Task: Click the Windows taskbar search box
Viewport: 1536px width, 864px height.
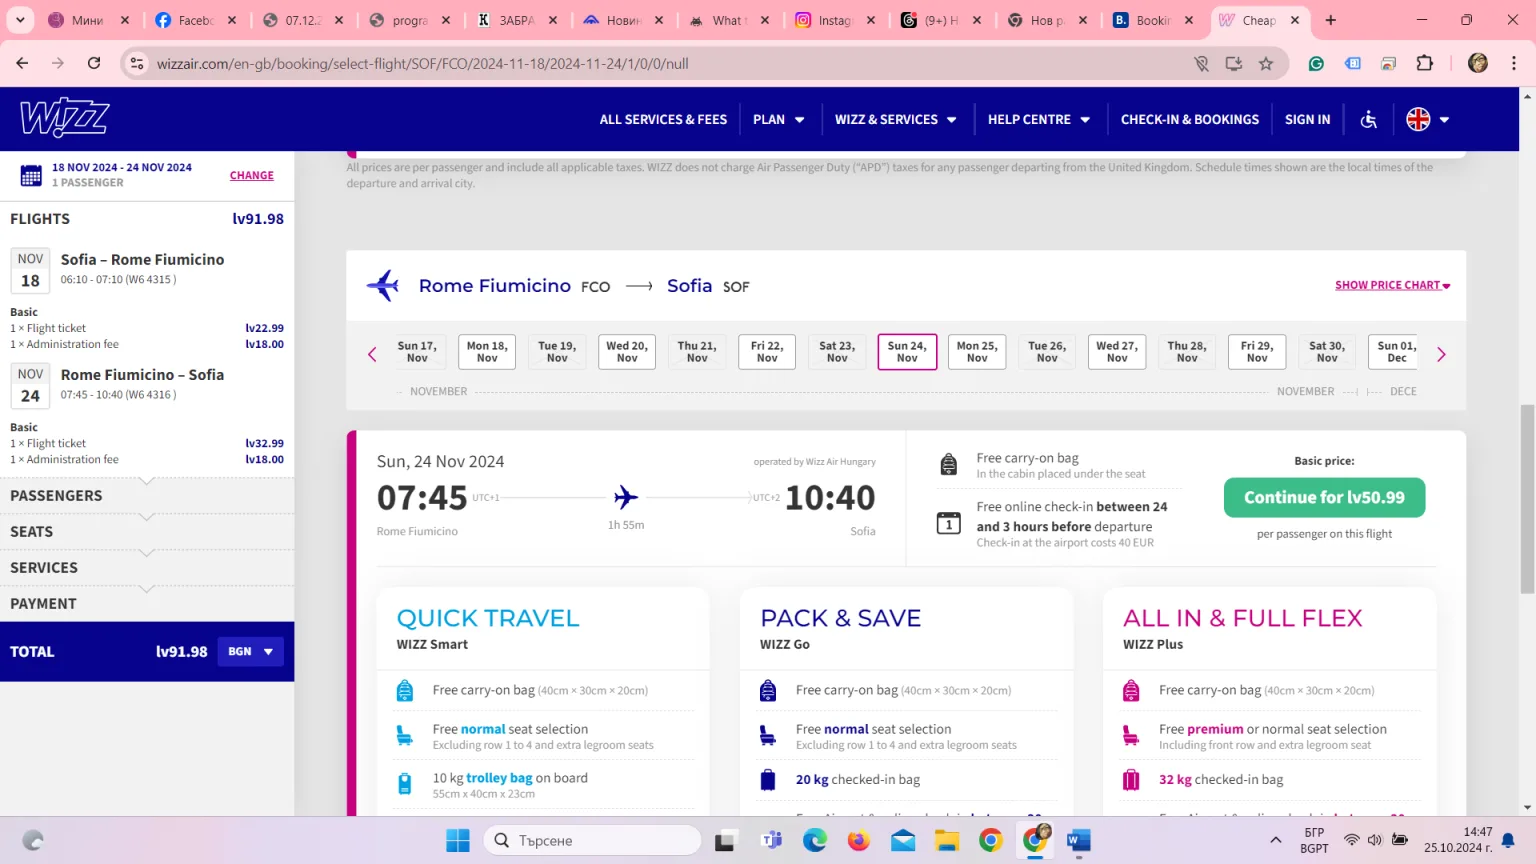Action: (x=592, y=841)
